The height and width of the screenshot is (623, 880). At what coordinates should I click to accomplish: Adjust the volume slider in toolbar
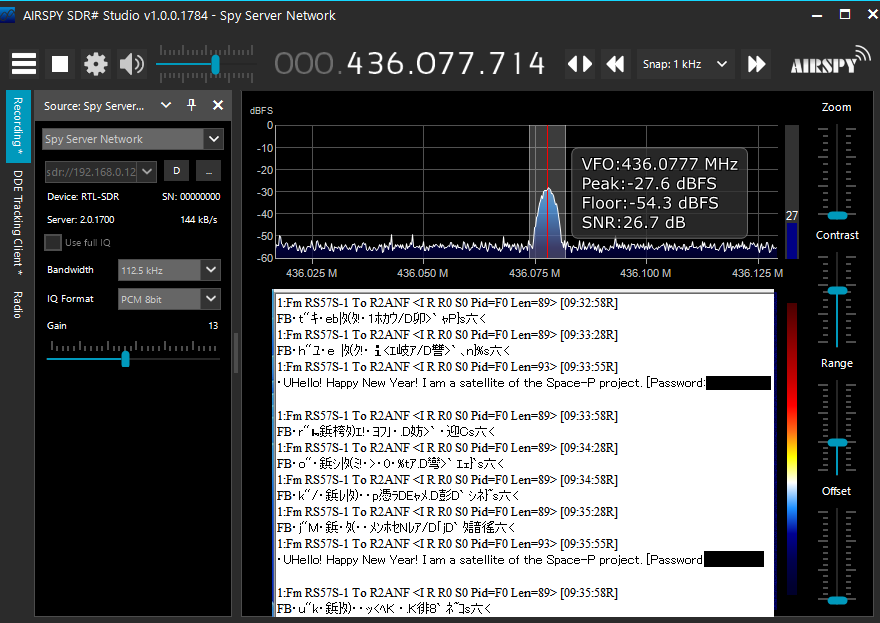point(215,64)
